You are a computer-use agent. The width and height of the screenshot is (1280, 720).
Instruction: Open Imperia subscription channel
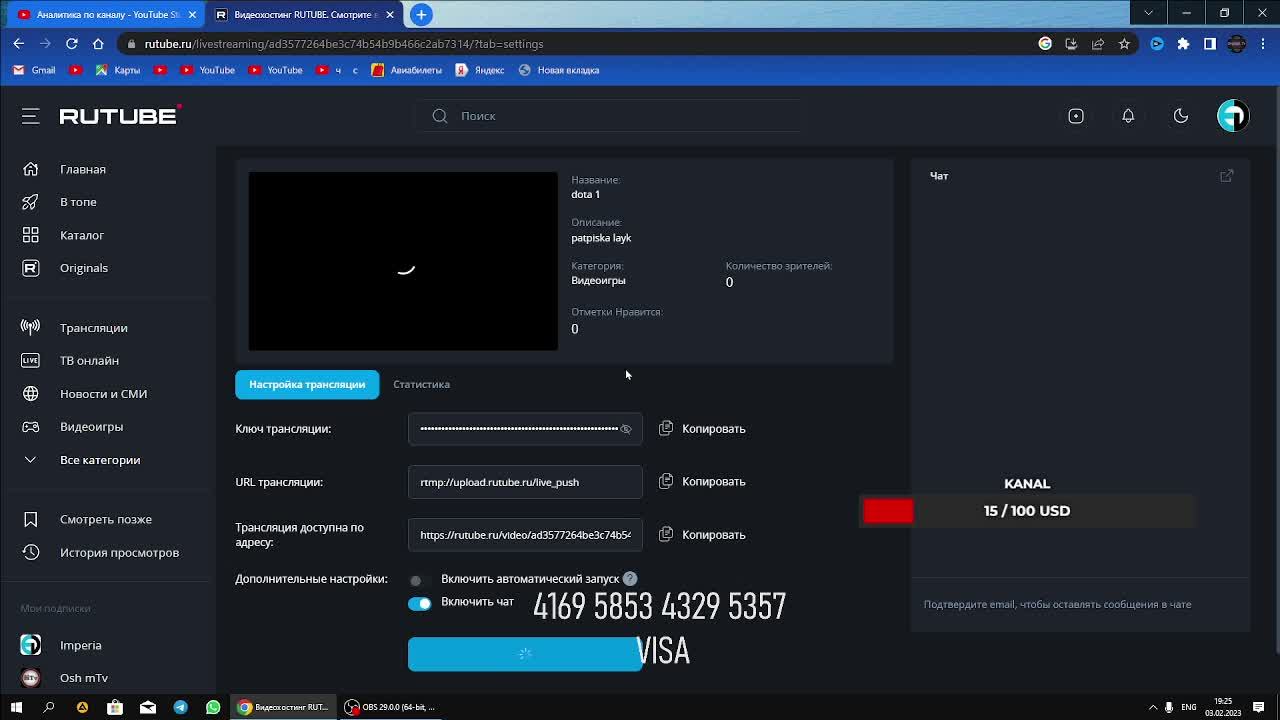point(80,645)
